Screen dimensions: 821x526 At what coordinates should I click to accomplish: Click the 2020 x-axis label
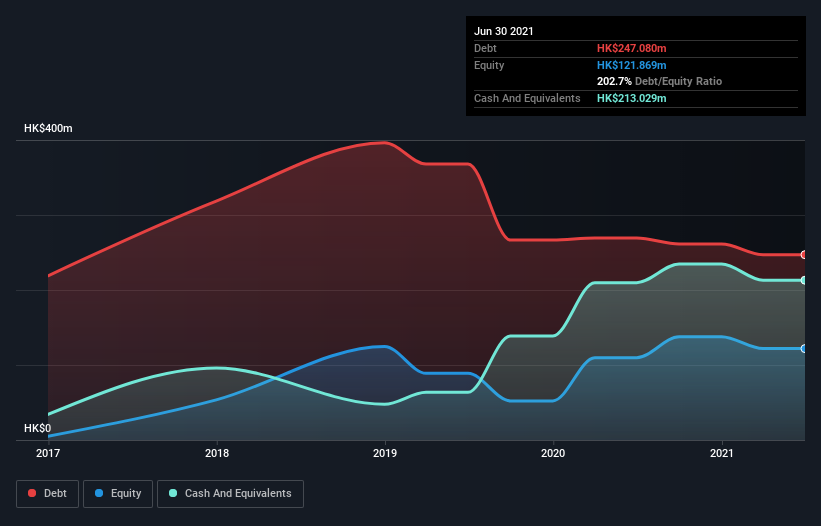[553, 453]
